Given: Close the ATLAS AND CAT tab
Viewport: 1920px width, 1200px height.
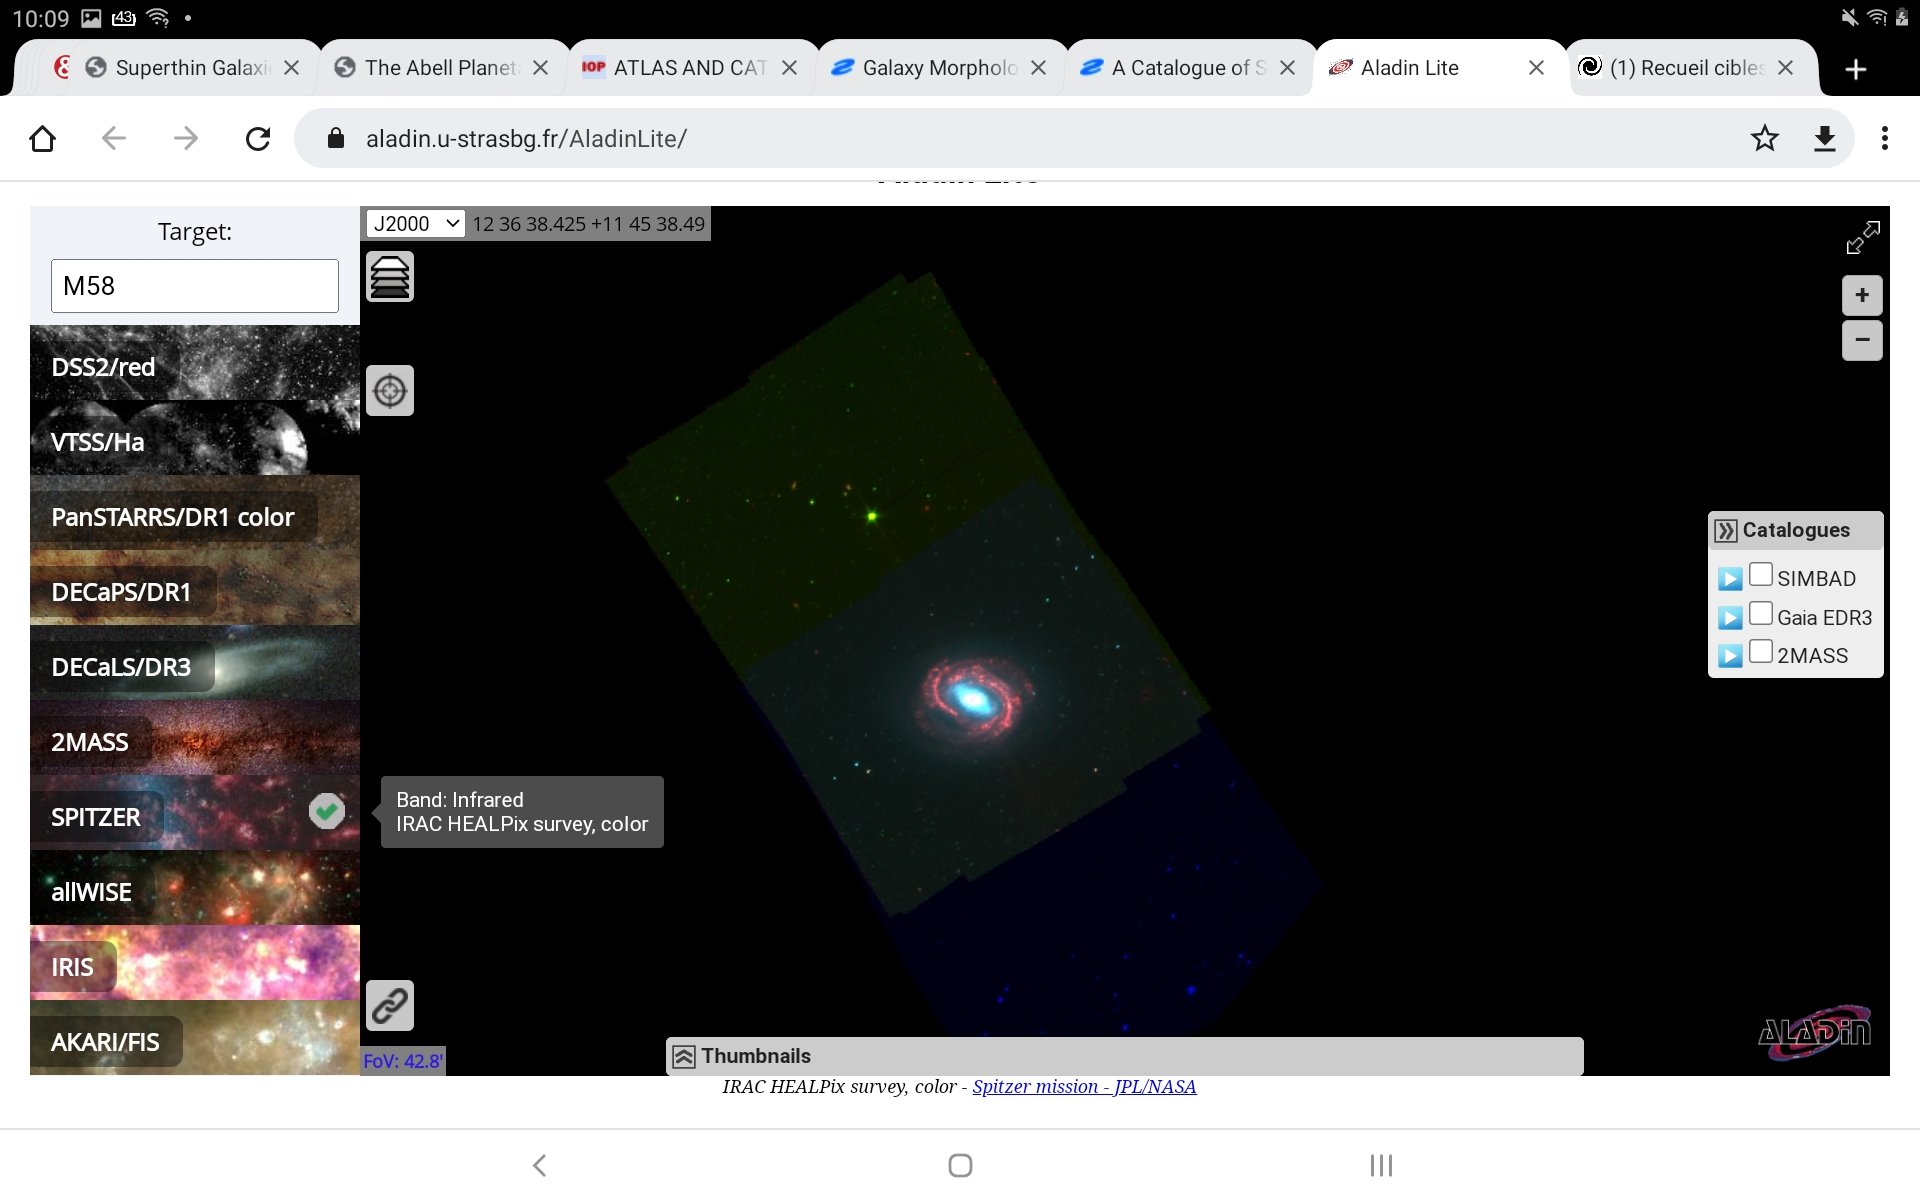Looking at the screenshot, I should [789, 68].
